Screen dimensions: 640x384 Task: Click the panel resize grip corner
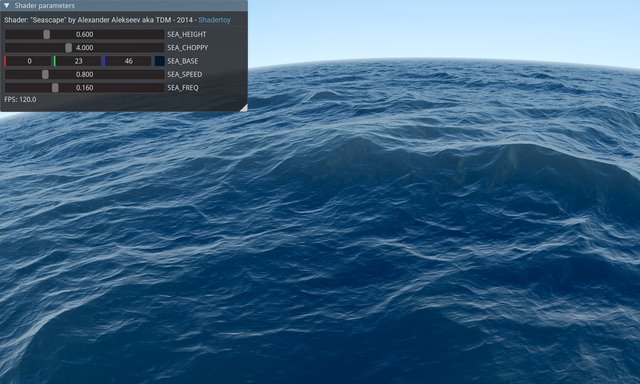[x=244, y=108]
